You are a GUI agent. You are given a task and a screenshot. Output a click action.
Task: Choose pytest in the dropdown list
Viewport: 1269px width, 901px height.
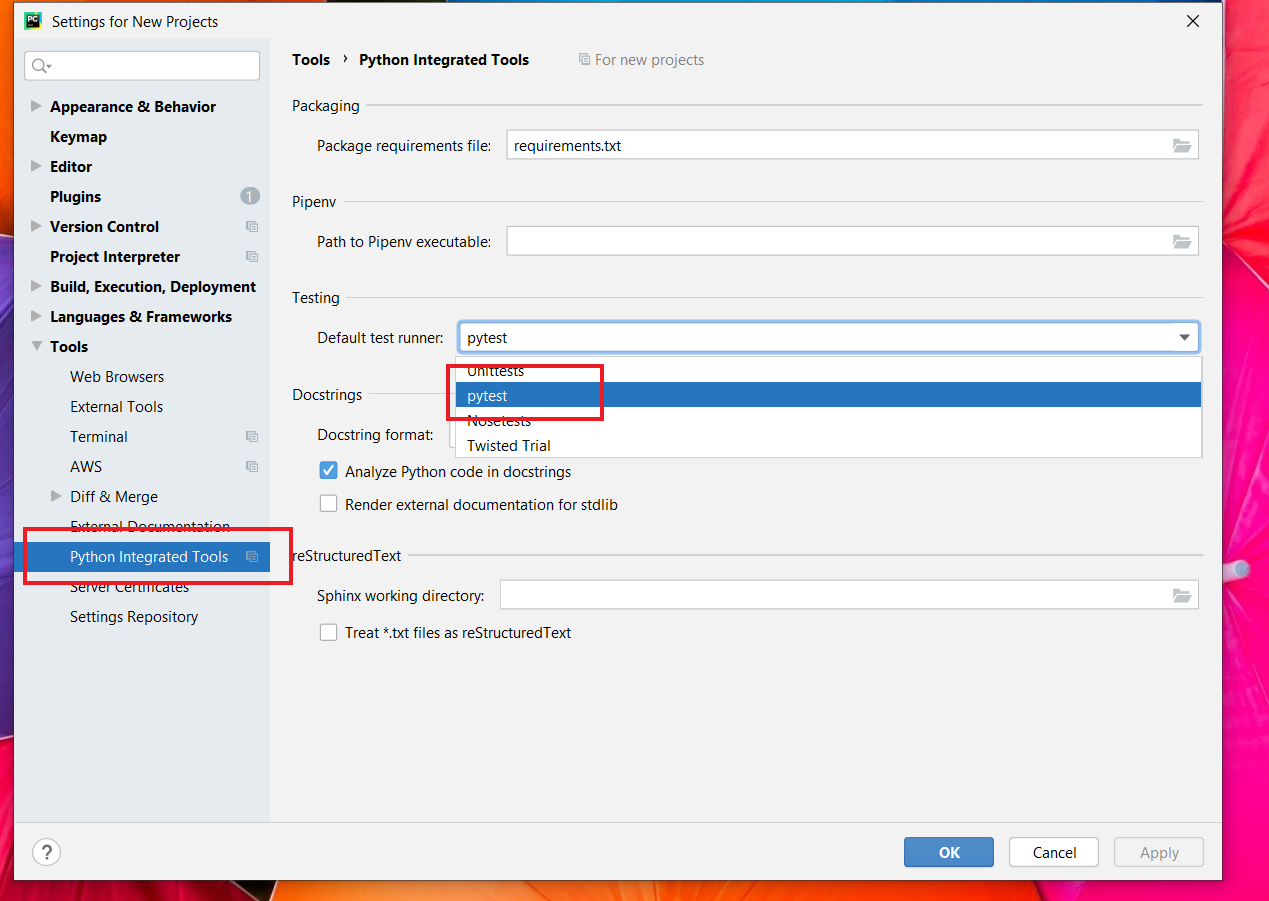coord(488,396)
